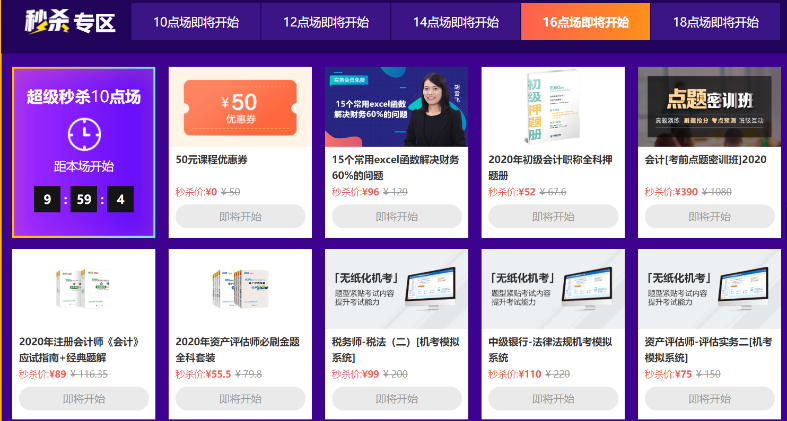Open 中级银行-法律法规机考模拟系统 title
The width and height of the screenshot is (787, 421).
(550, 350)
